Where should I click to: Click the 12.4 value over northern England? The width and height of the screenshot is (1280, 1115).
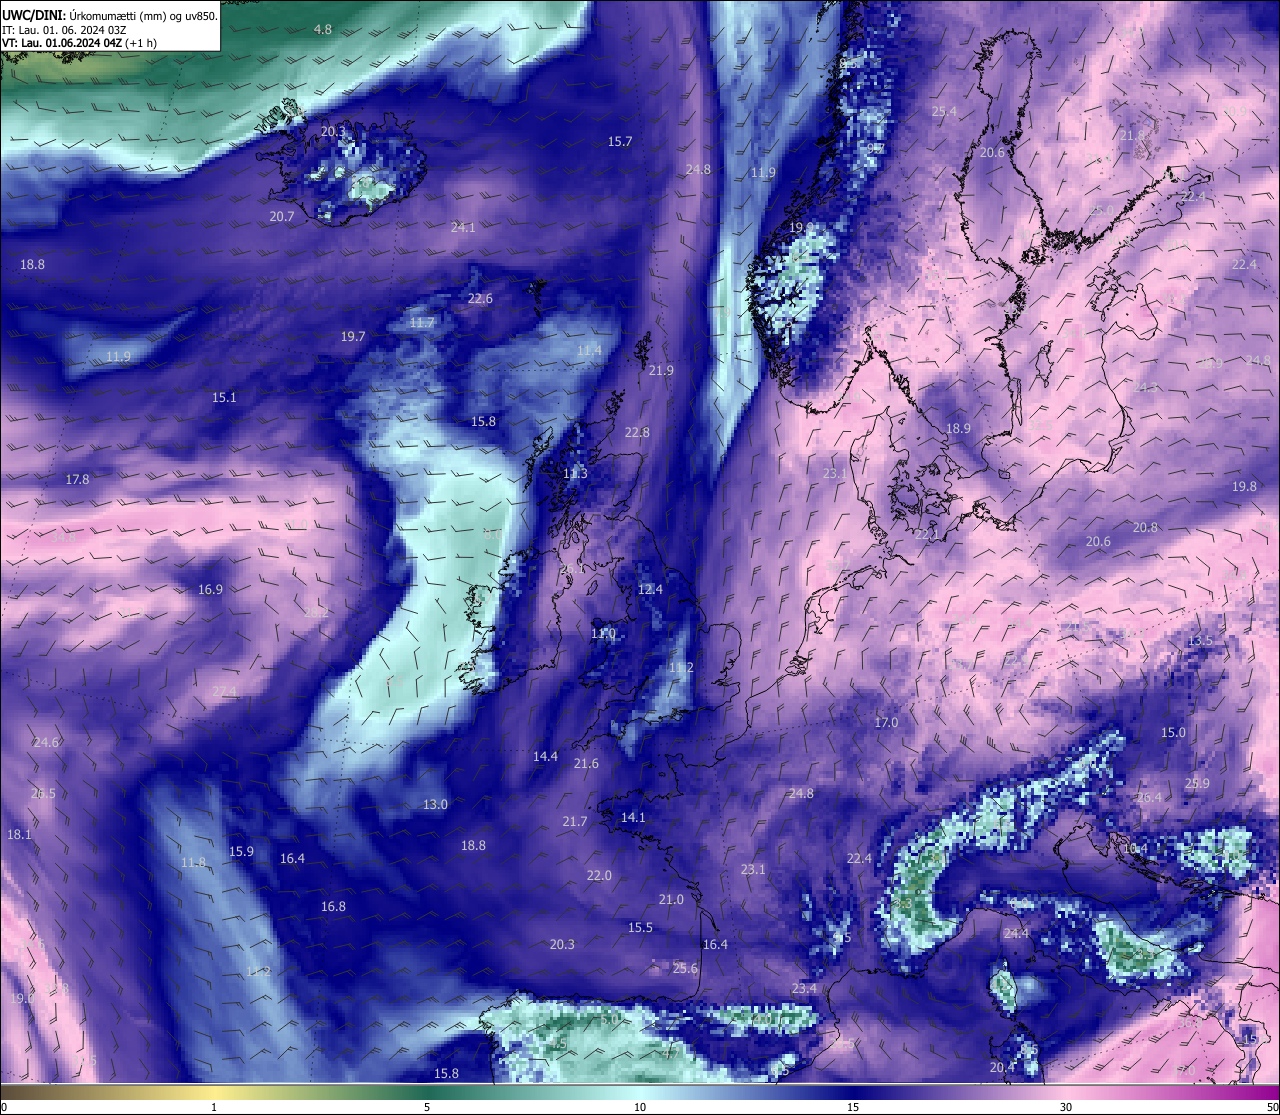coord(650,590)
